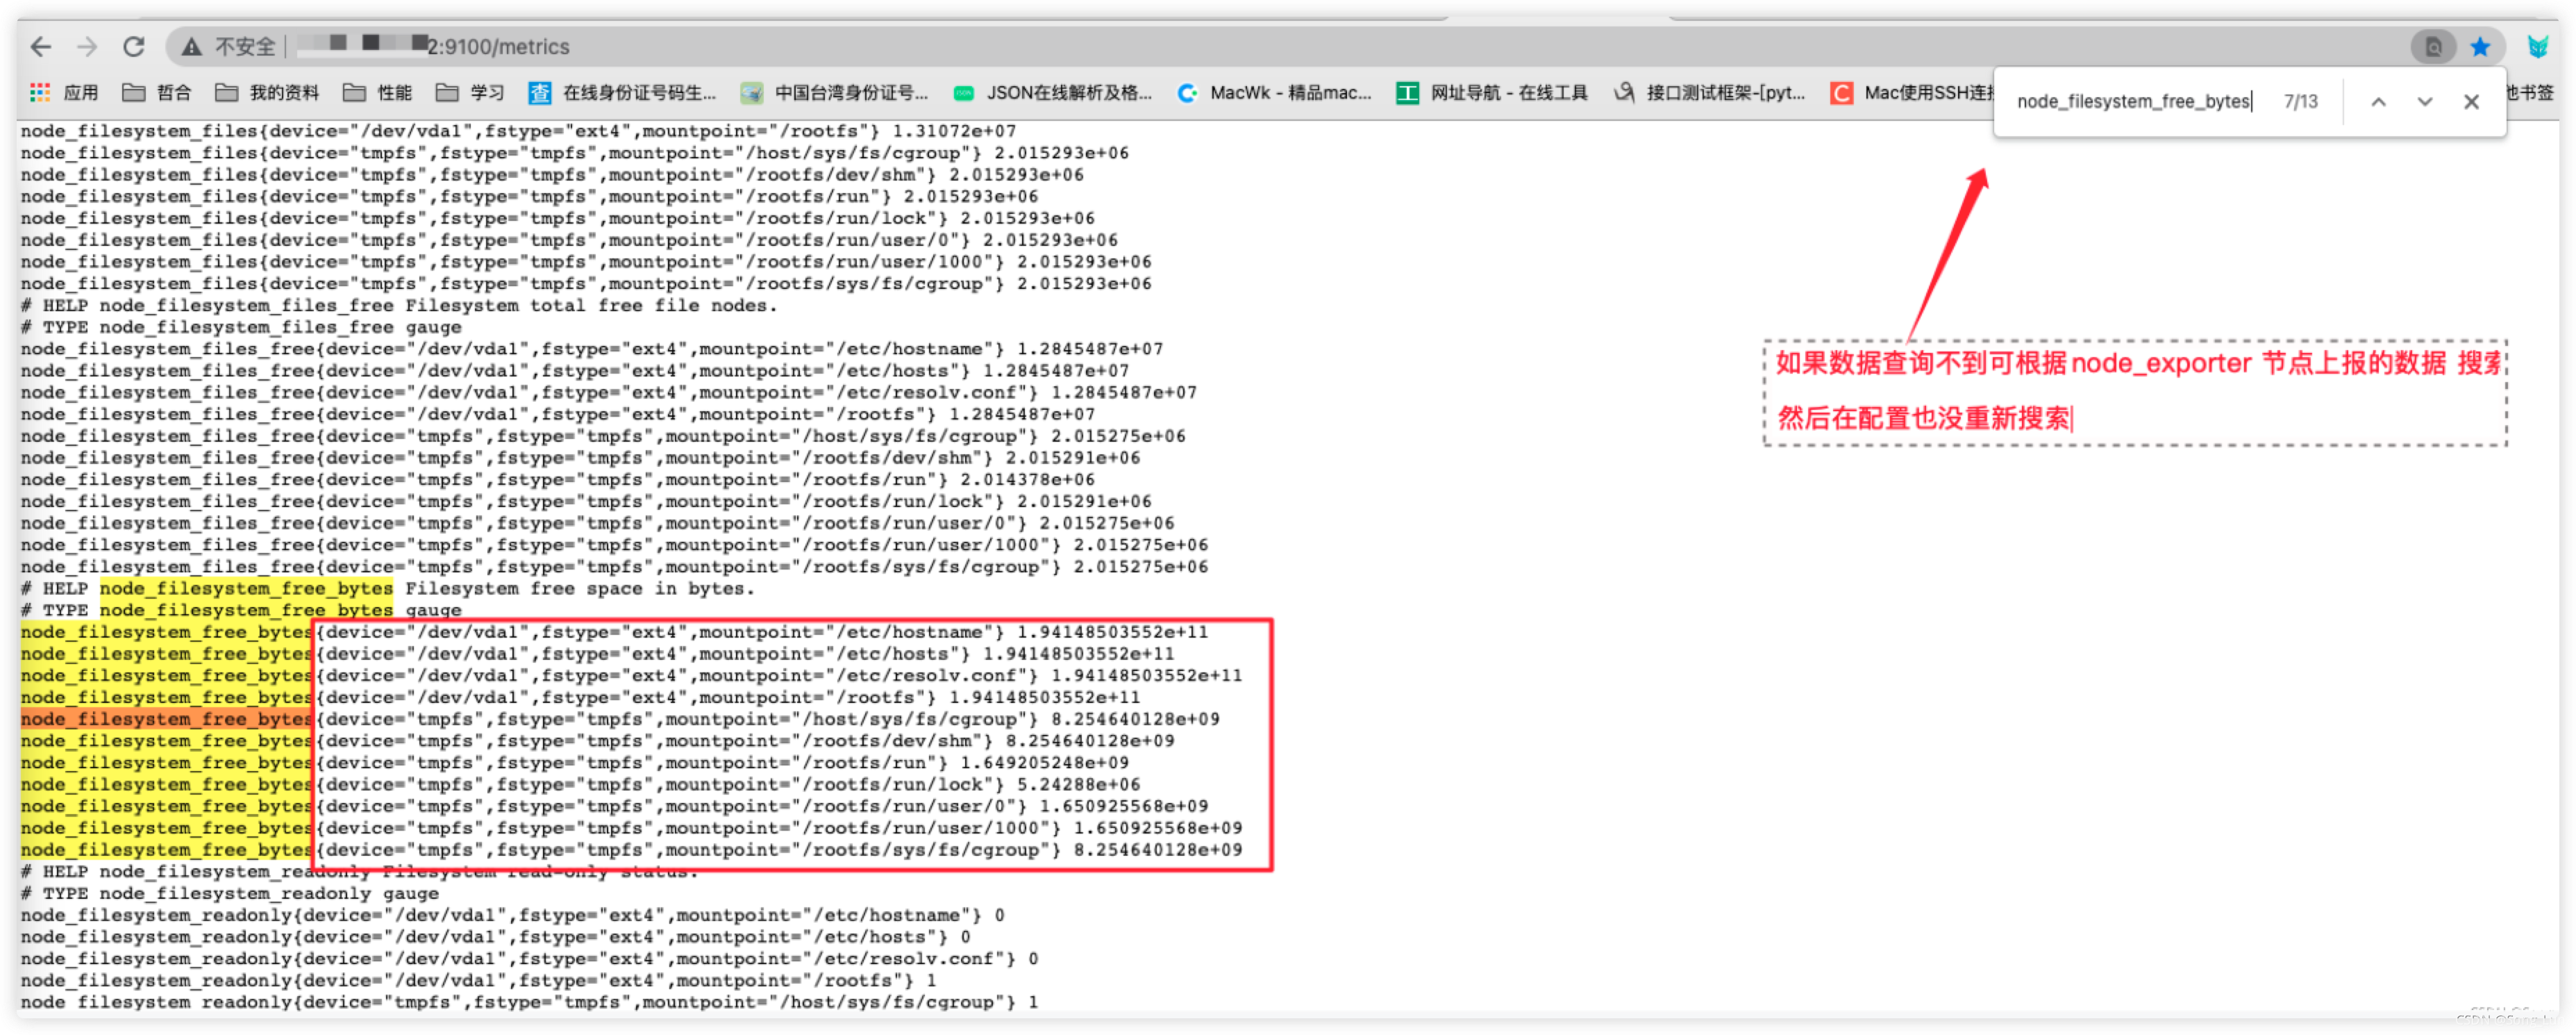Open the JSON在线解析及格式化 bookmark
Screen dimensions: 2576x1035
click(x=1052, y=93)
